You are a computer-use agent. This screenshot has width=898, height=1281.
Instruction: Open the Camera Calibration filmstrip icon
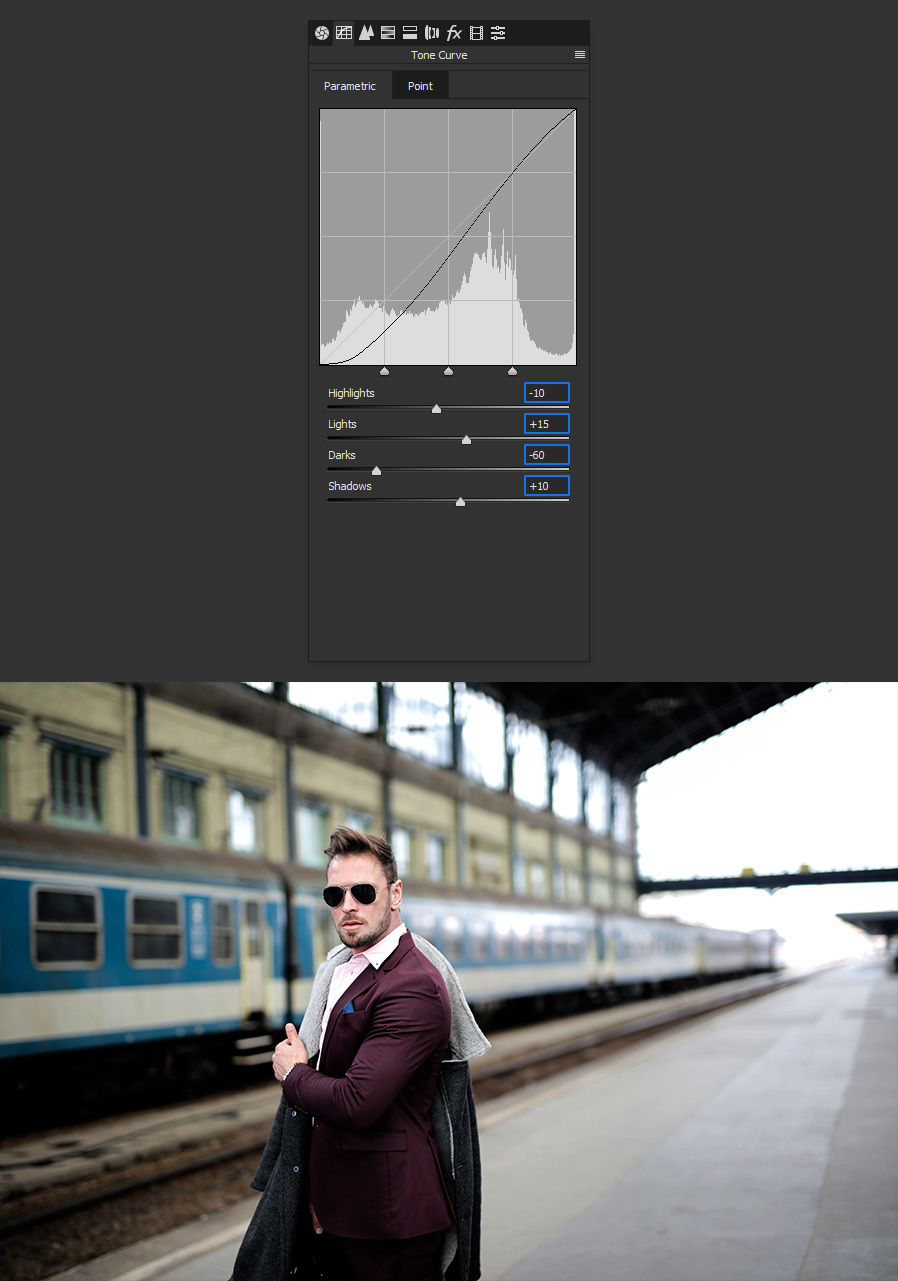pos(476,33)
